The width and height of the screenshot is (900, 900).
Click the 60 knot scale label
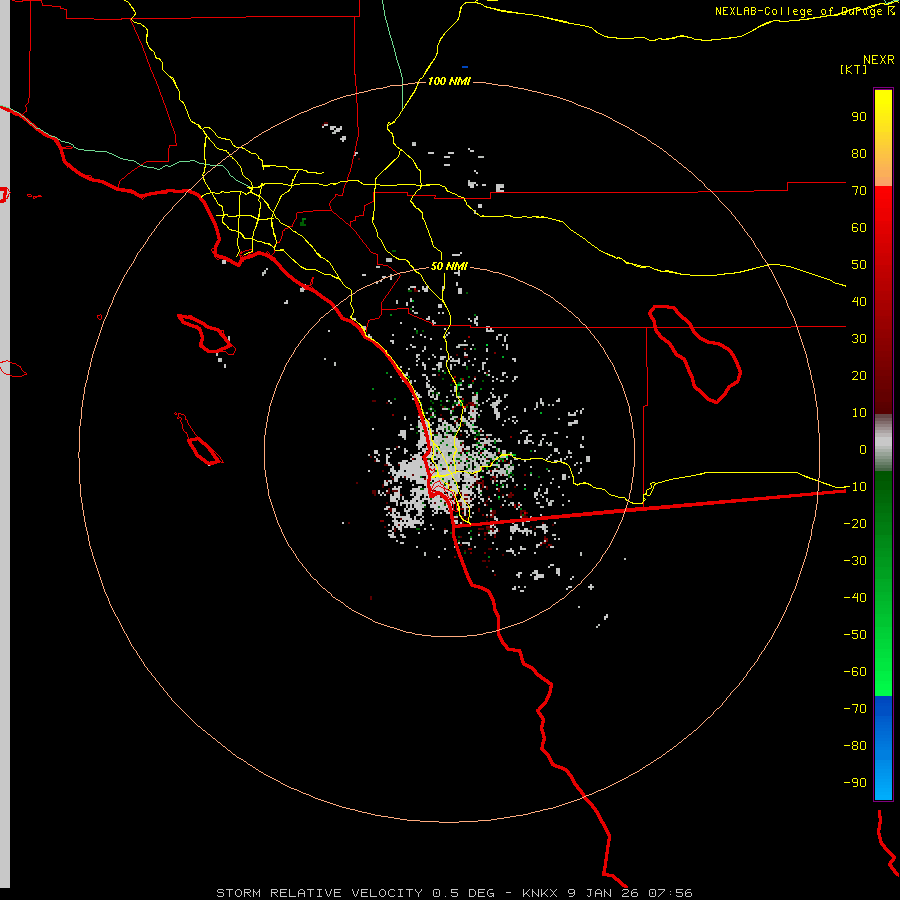coord(859,227)
